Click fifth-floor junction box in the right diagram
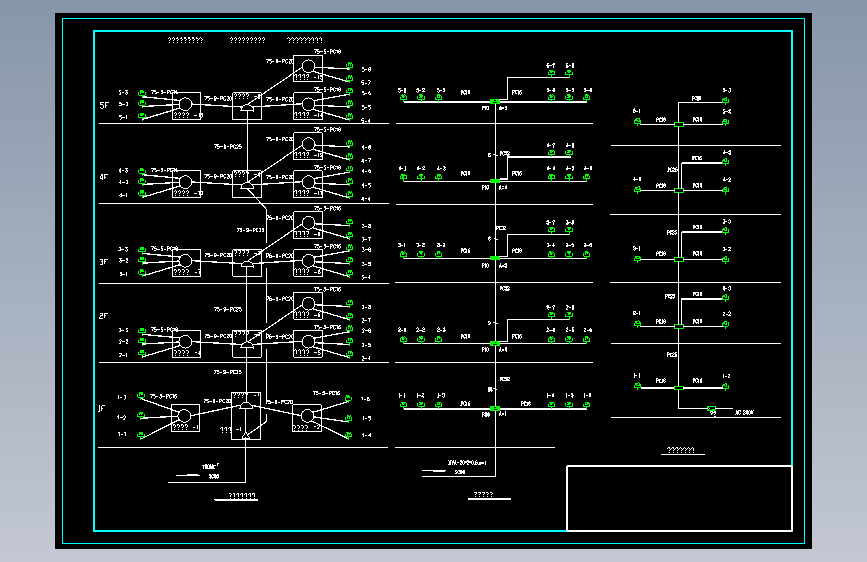 point(679,124)
